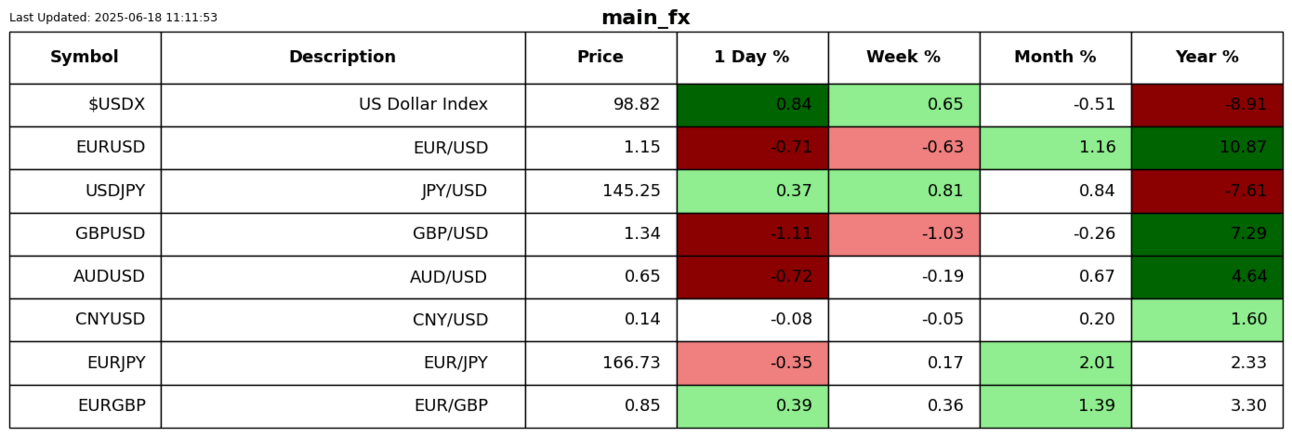
Task: Click the Last Updated timestamp text
Action: coord(113,18)
